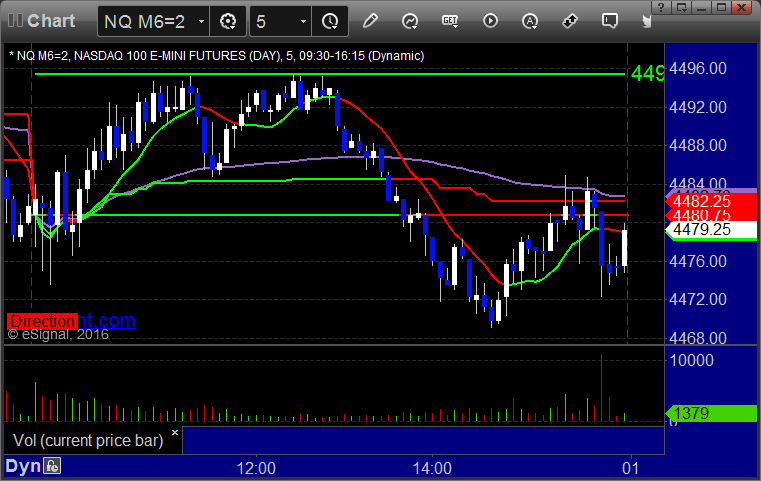Click the help question mark button
The image size is (761, 481).
pos(661,7)
